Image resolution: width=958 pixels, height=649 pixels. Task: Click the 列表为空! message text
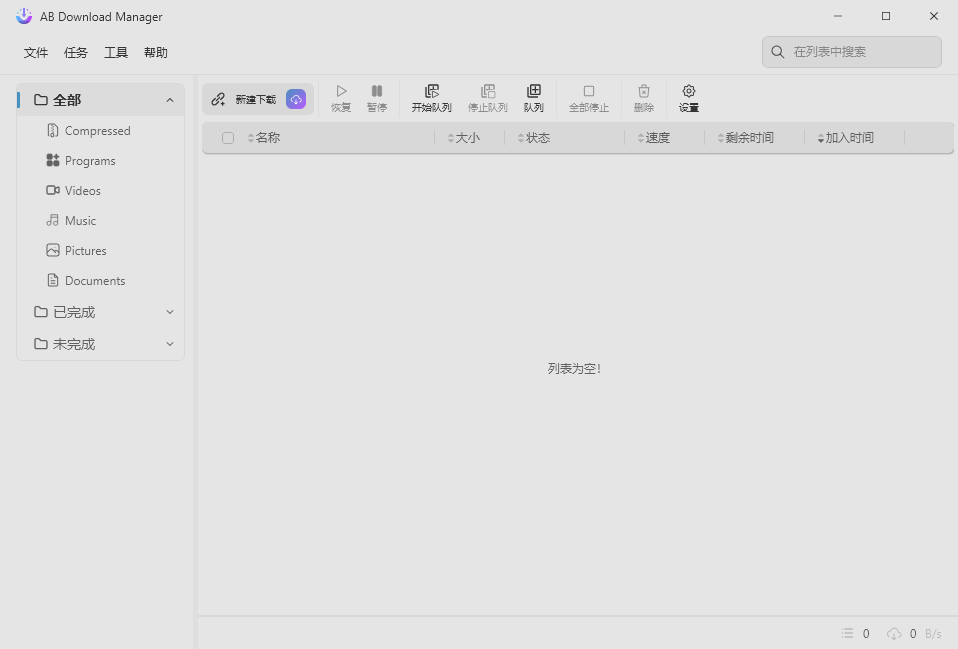click(x=574, y=368)
